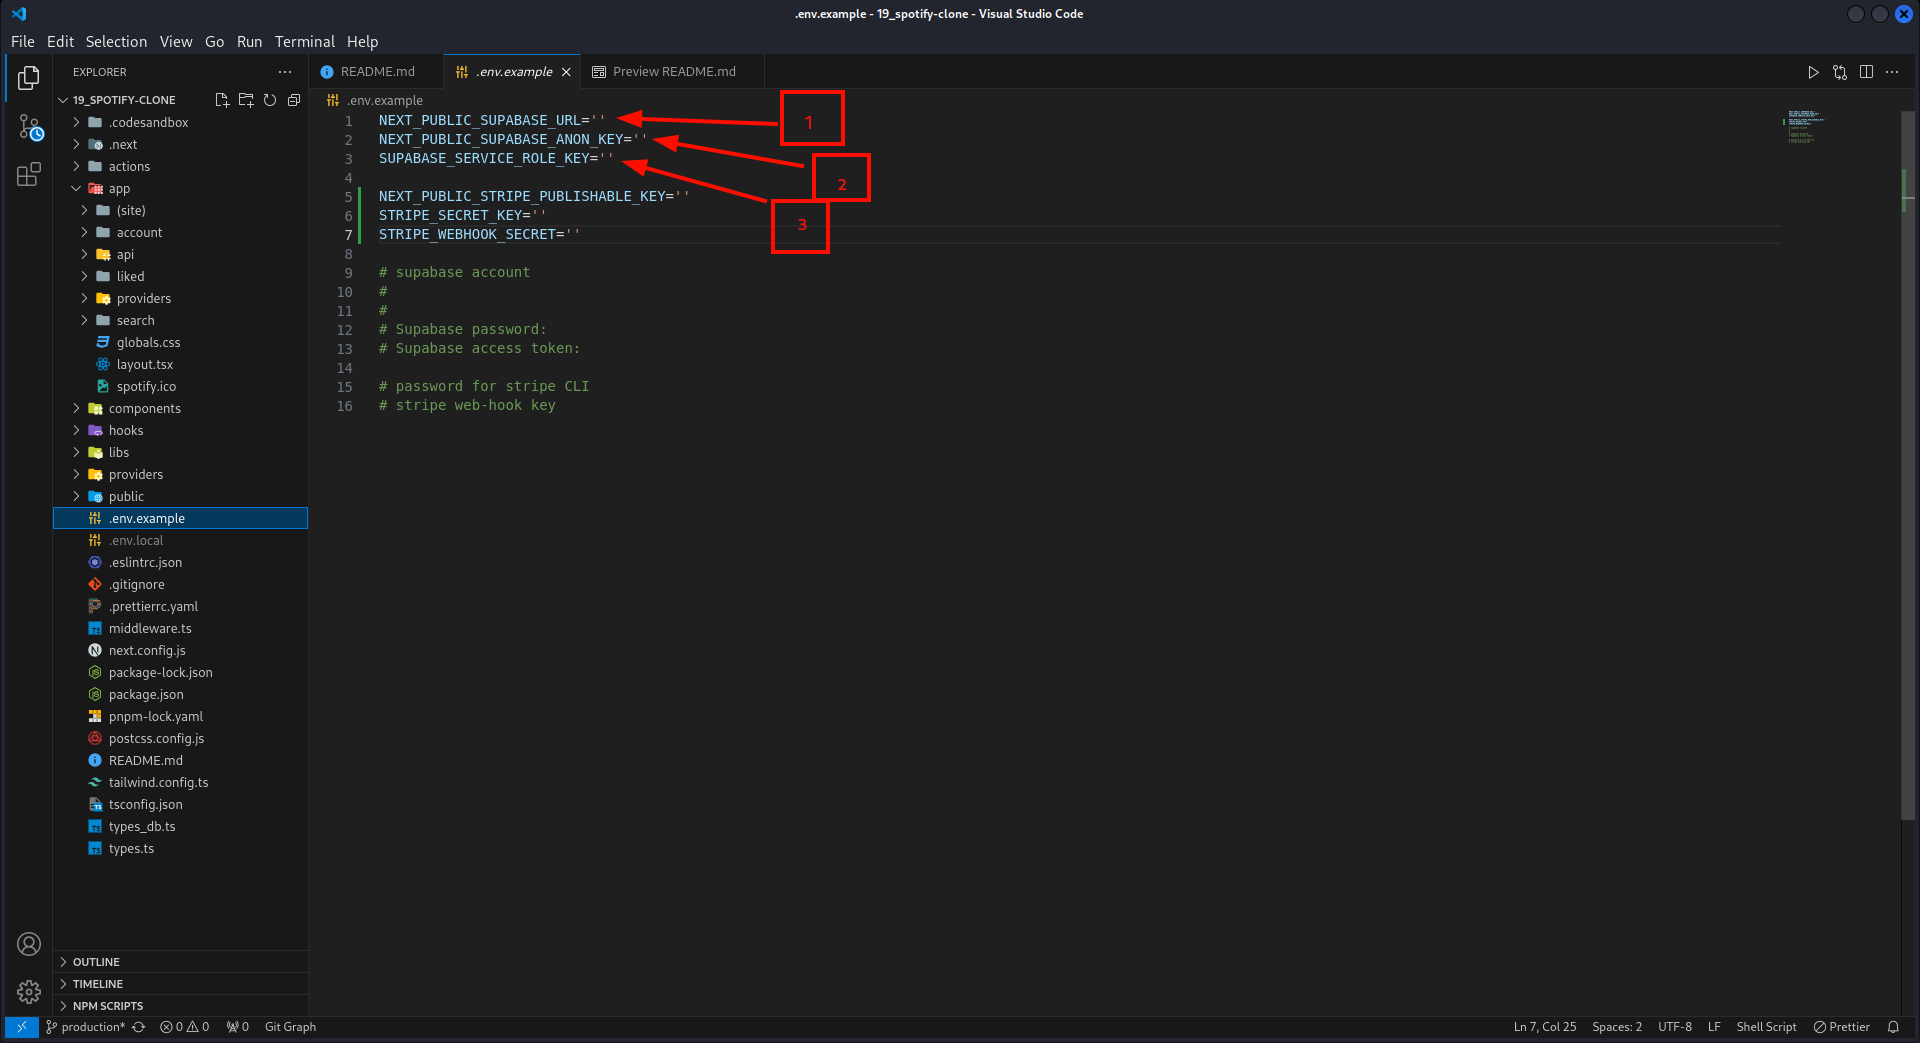
Task: Click the editor vertical scrollbar
Action: pyautogui.click(x=1908, y=465)
